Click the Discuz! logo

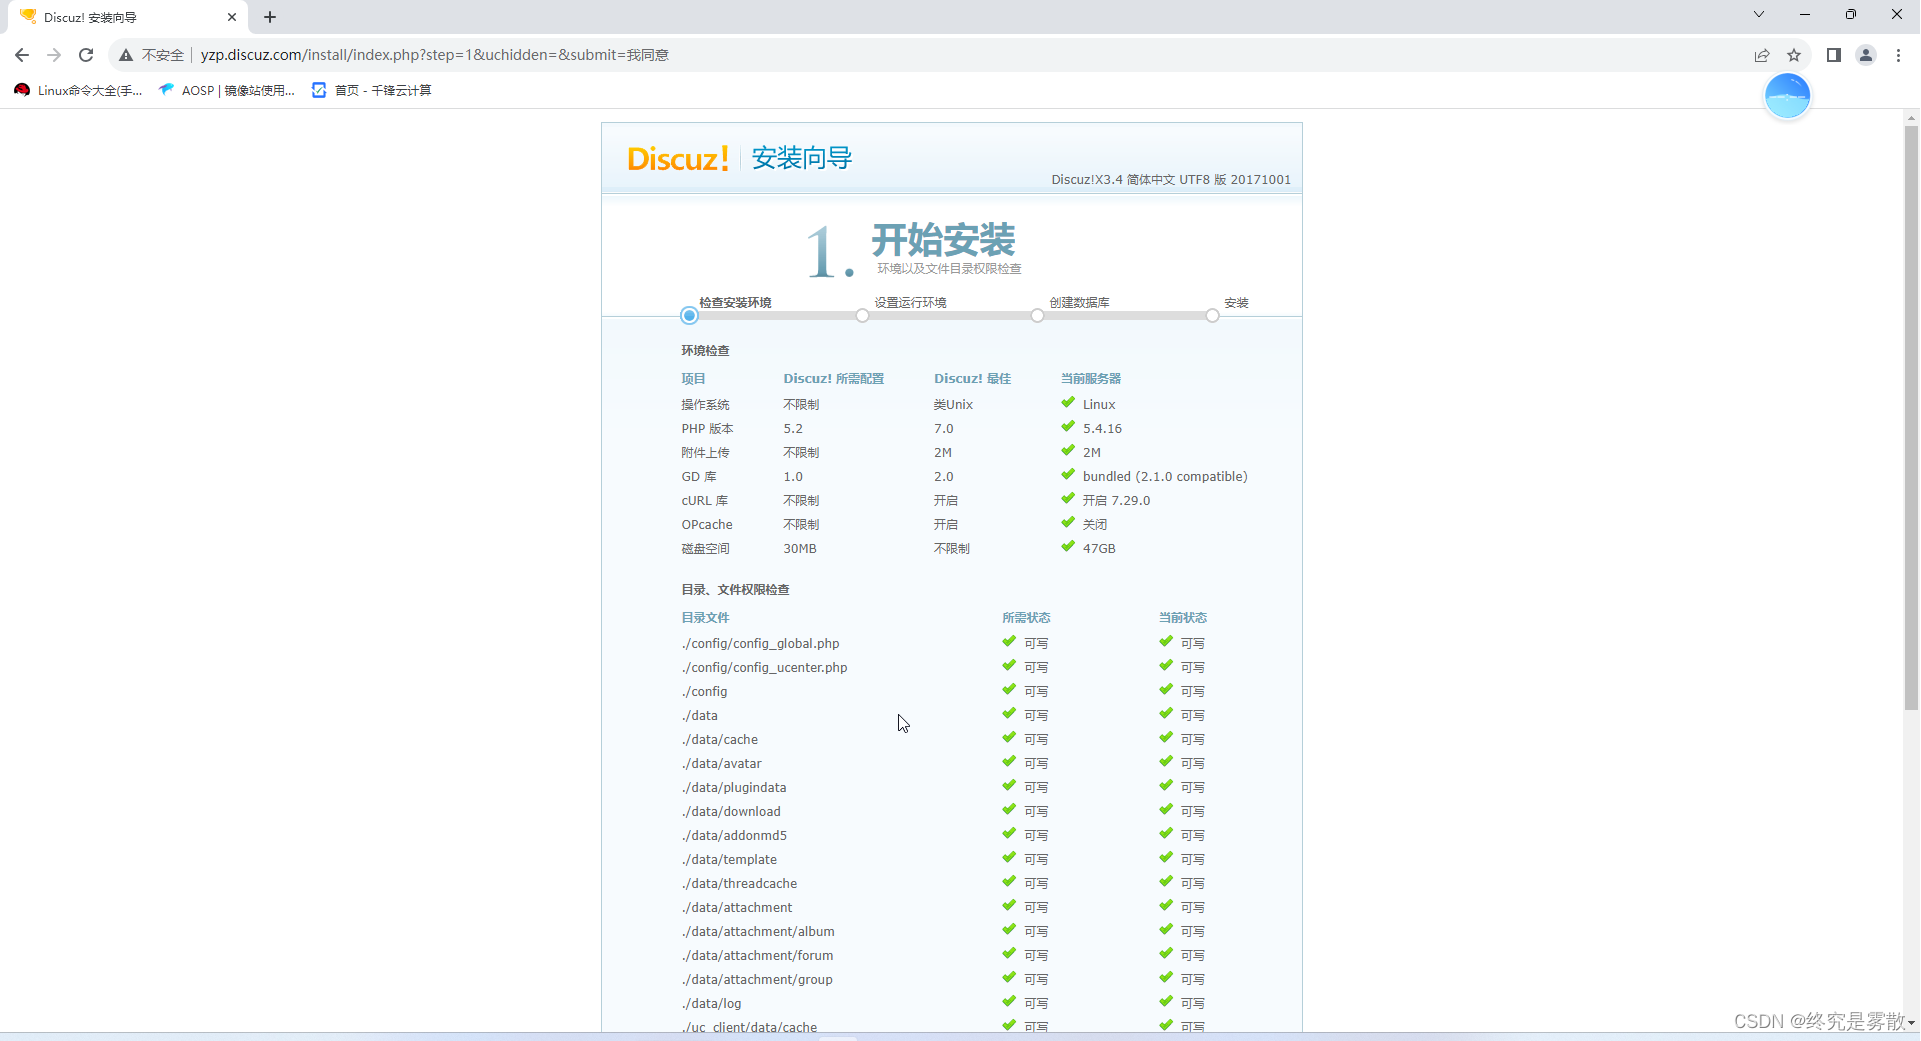tap(678, 158)
